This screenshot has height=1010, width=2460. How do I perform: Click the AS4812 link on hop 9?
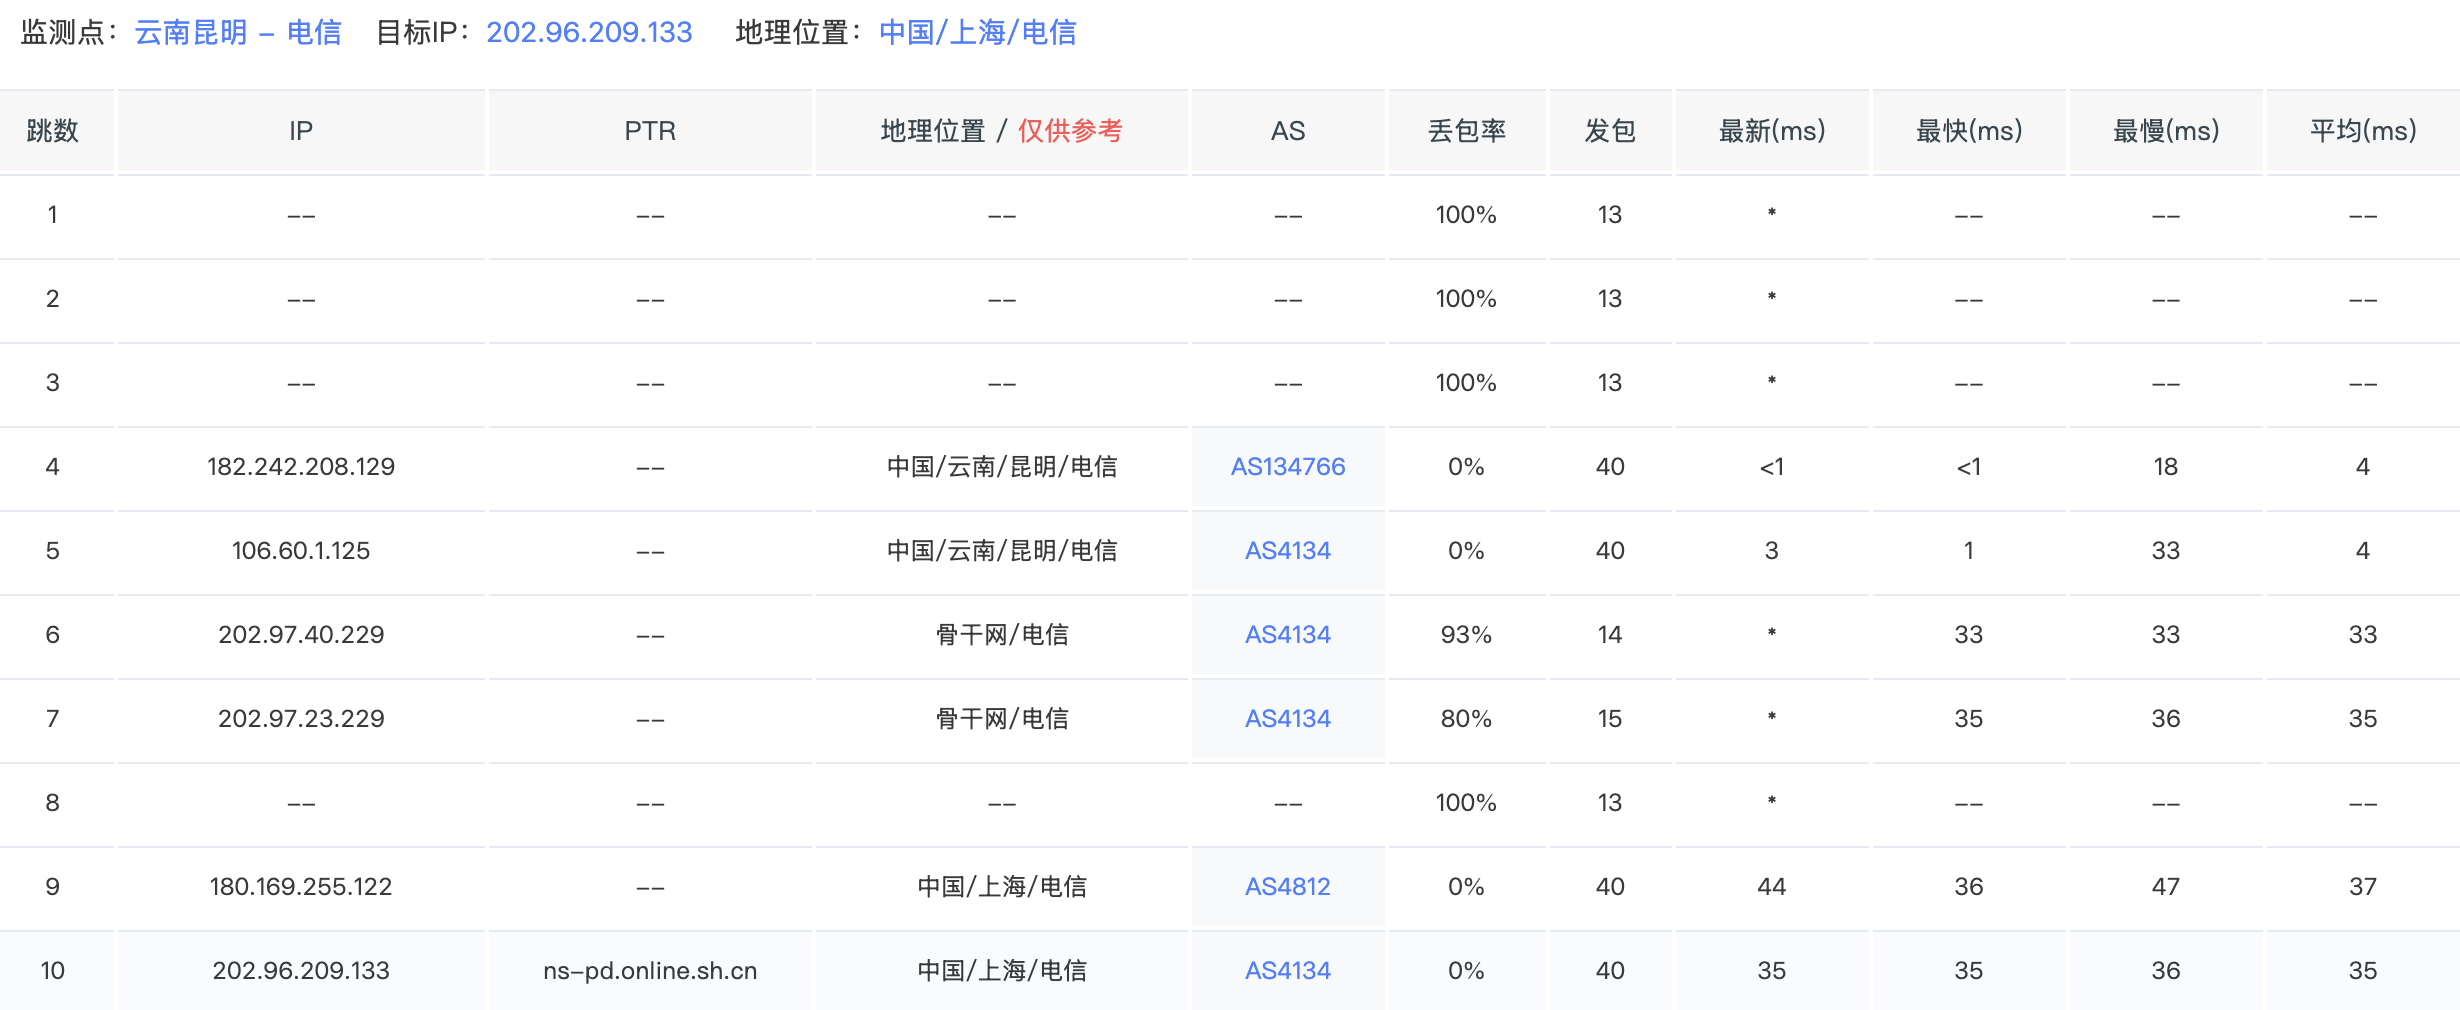point(1287,886)
